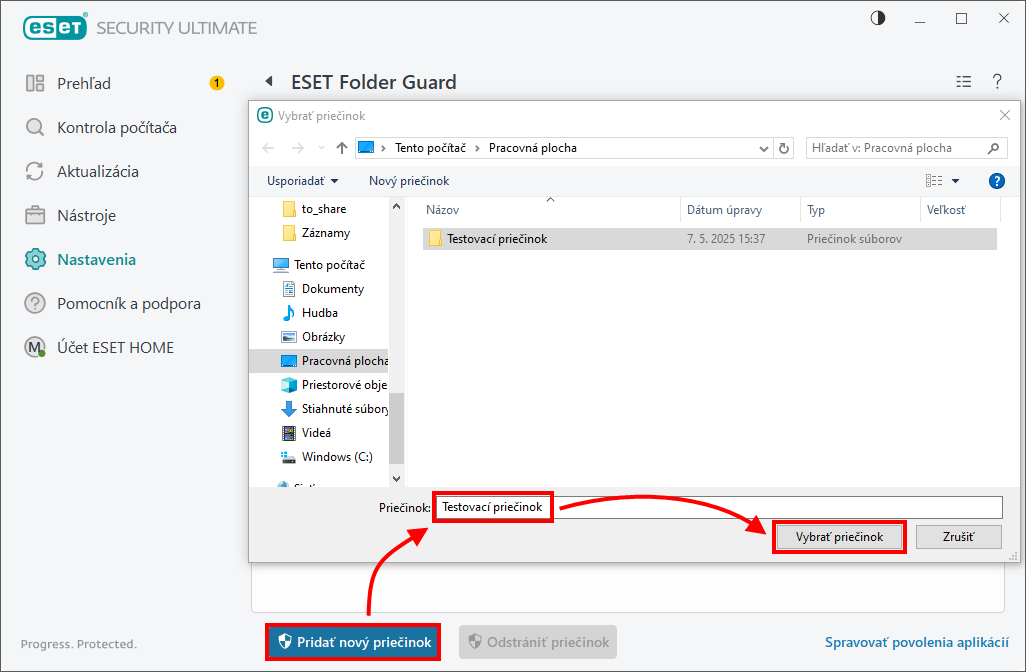This screenshot has height=672, width=1026.
Task: Close the Vybrať priečinok dialog
Action: coord(1005,116)
